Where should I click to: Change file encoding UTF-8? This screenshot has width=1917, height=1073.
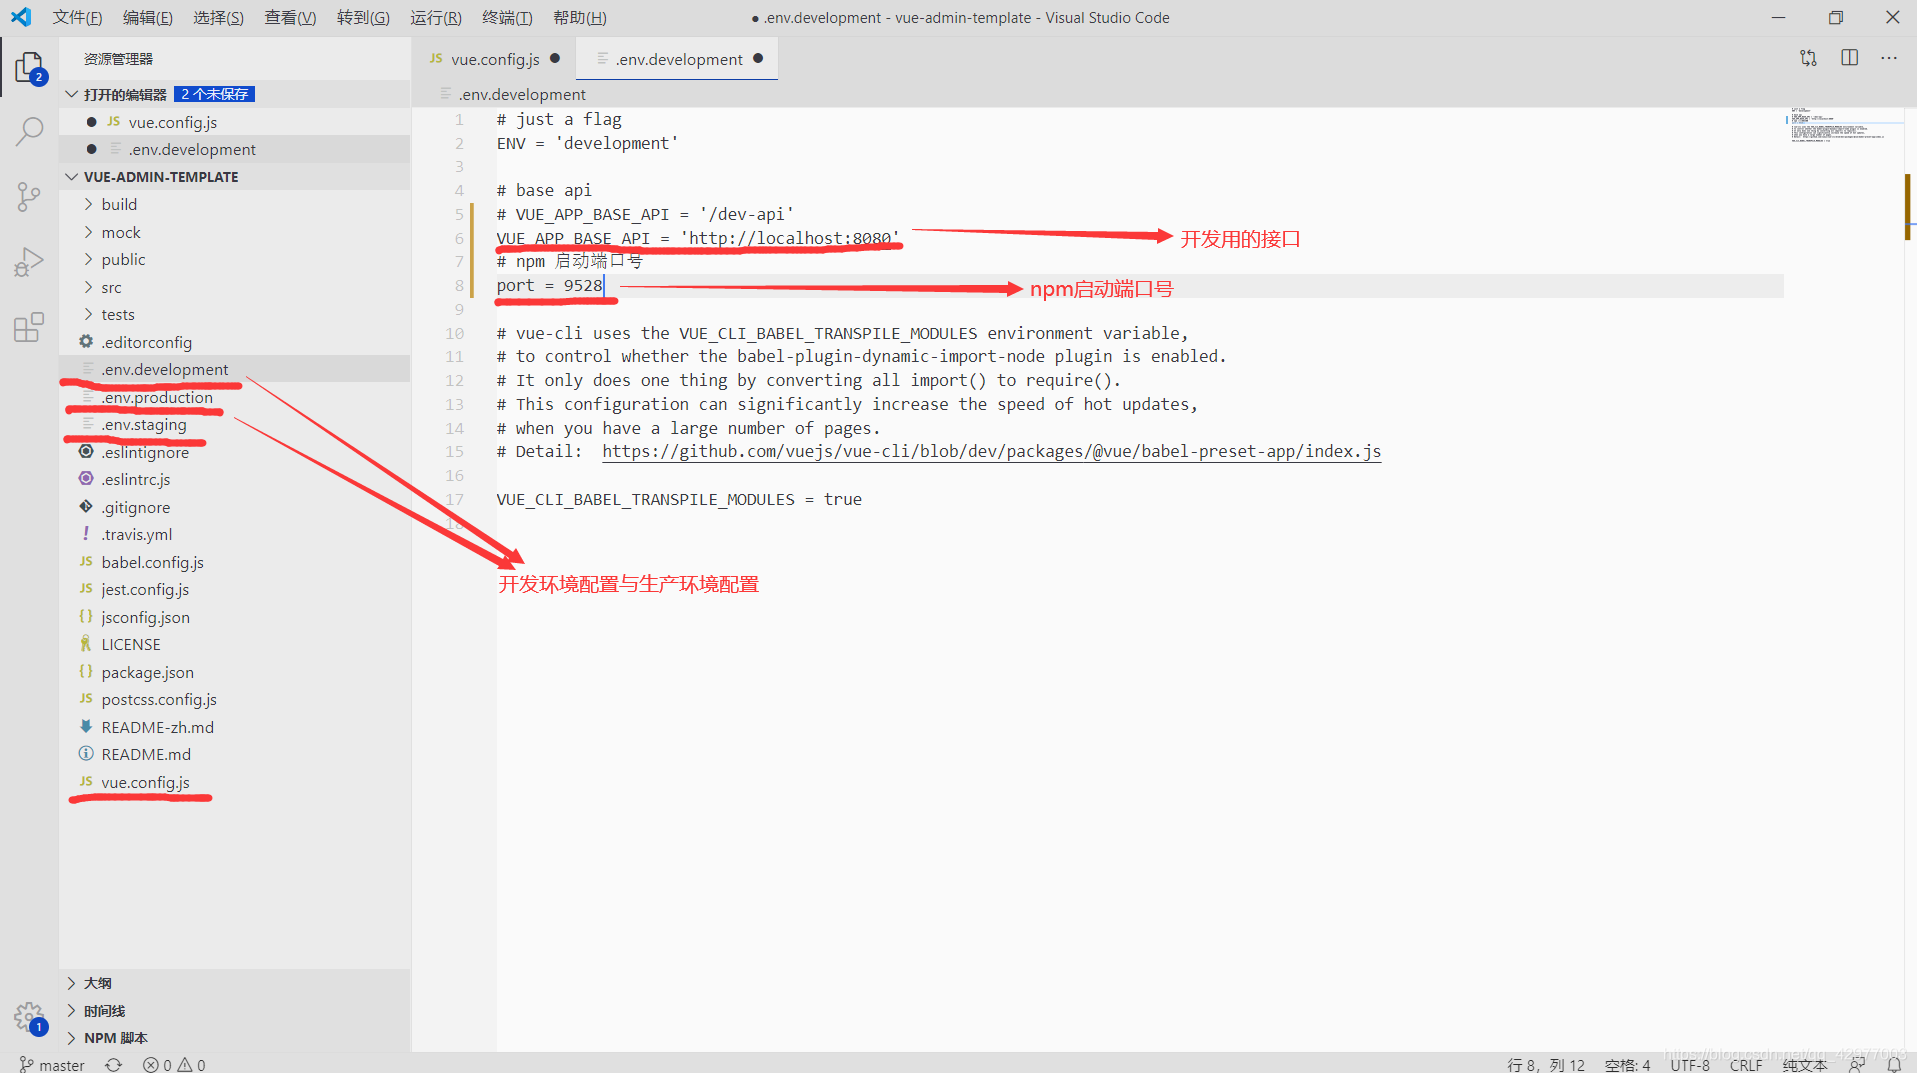tap(1690, 1064)
